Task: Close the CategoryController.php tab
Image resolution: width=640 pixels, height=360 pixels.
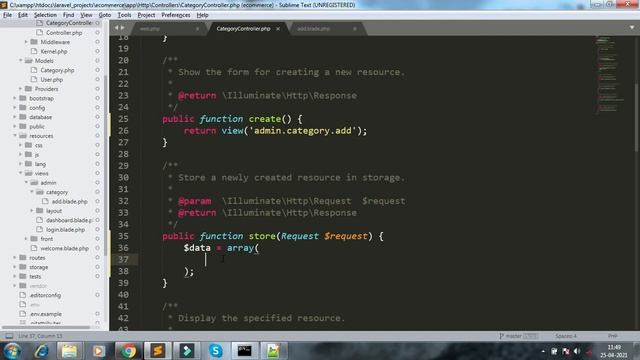Action: tap(278, 29)
